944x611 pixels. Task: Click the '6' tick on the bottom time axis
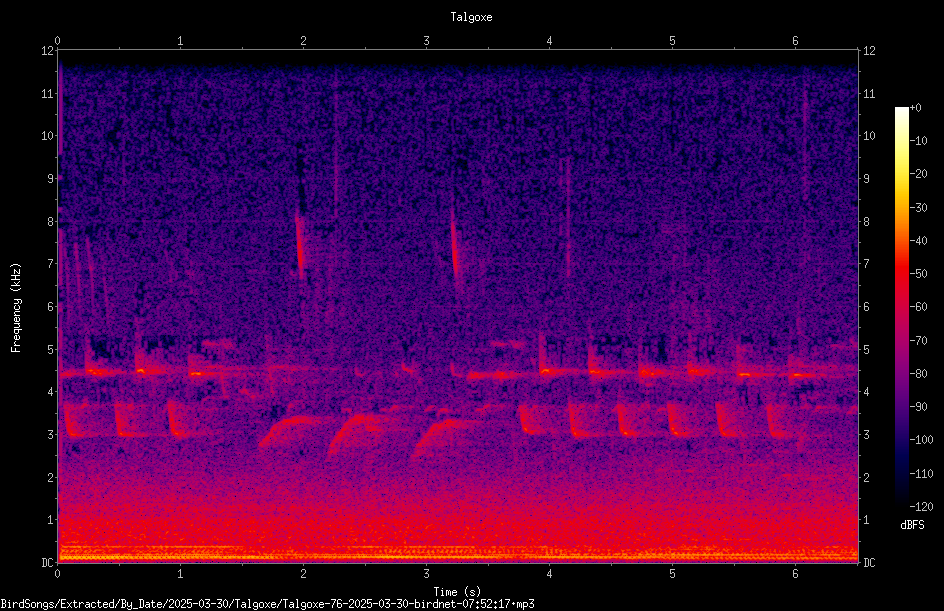point(795,574)
